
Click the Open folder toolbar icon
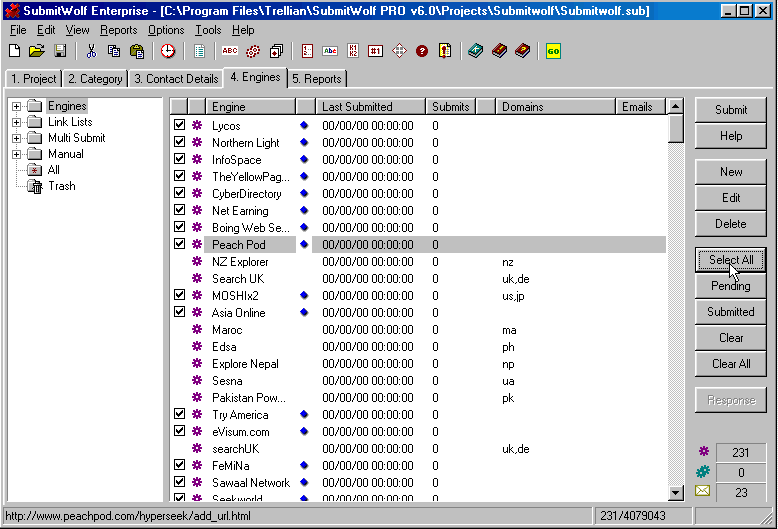pos(37,51)
